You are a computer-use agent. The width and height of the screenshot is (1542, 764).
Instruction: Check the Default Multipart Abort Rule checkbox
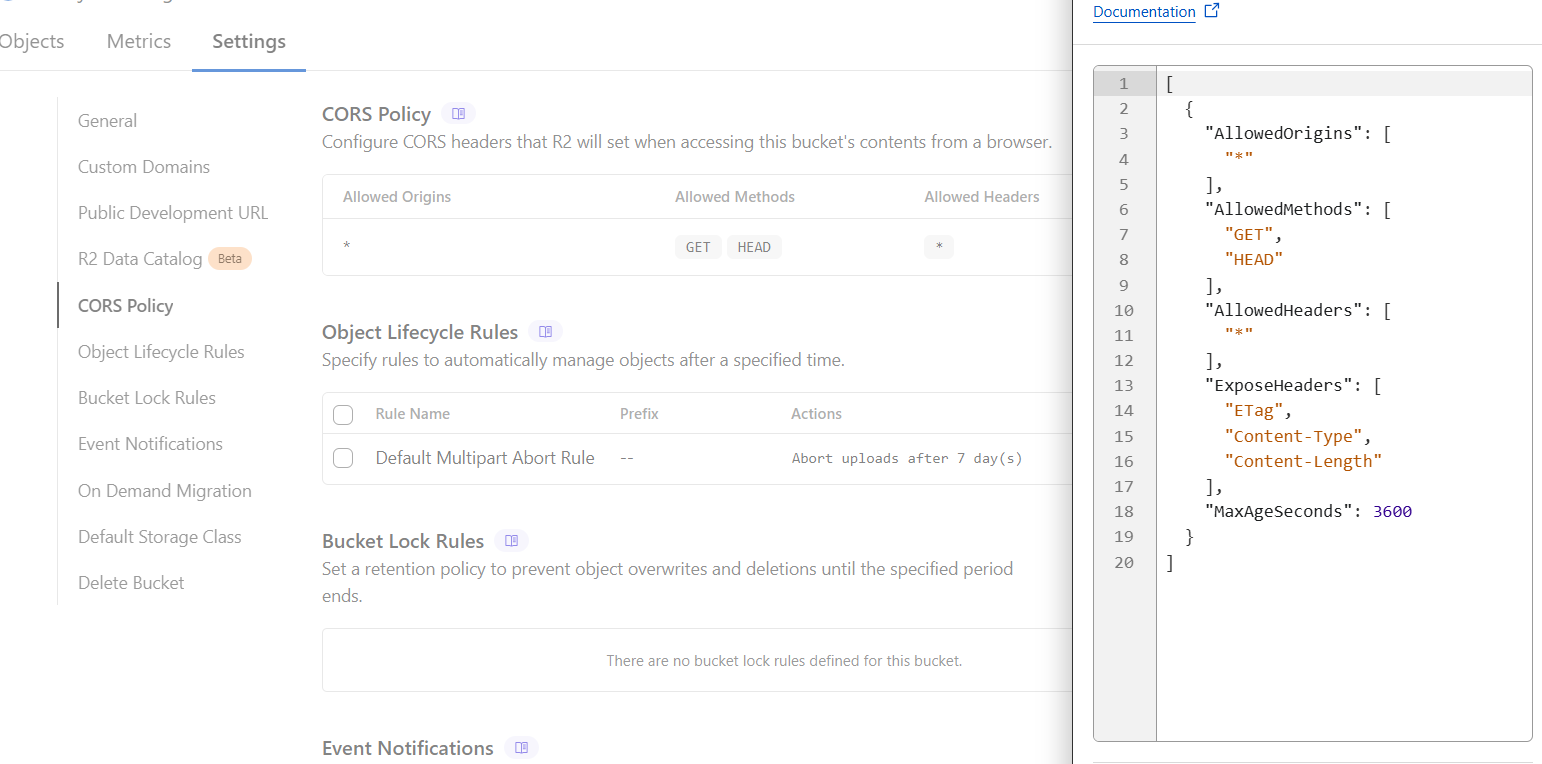(x=343, y=458)
